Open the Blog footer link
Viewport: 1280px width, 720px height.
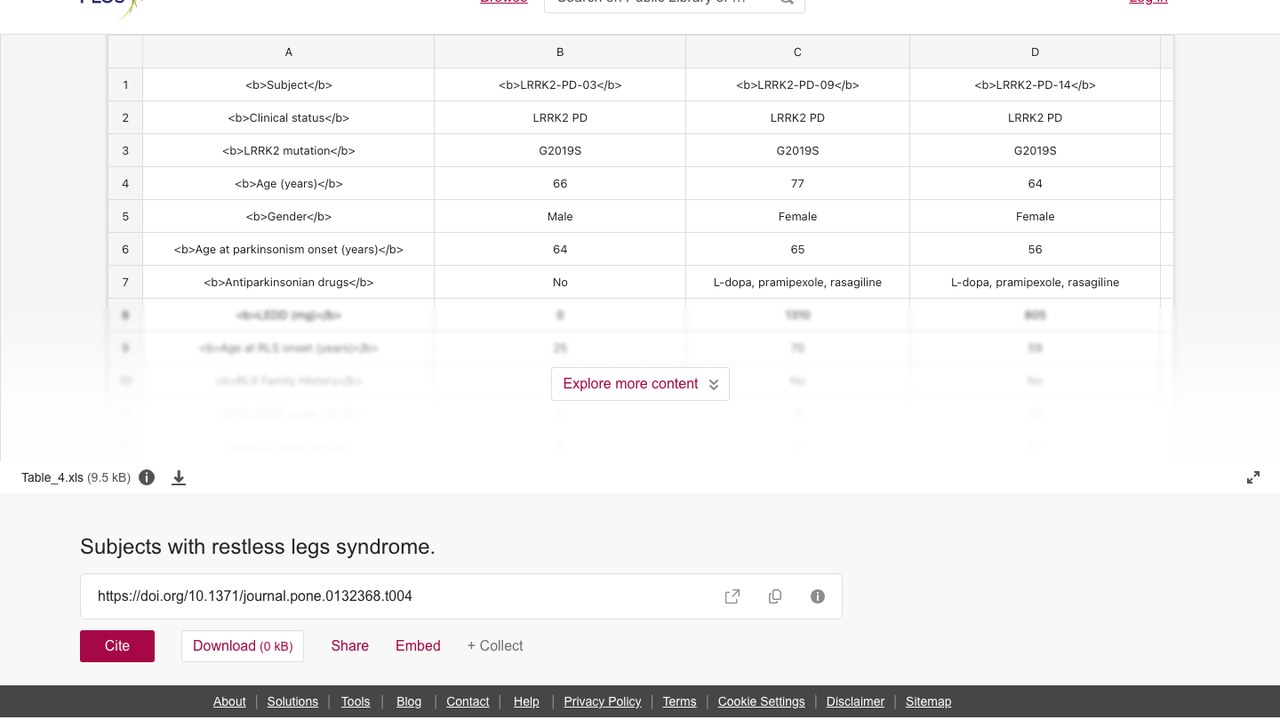[x=409, y=702]
